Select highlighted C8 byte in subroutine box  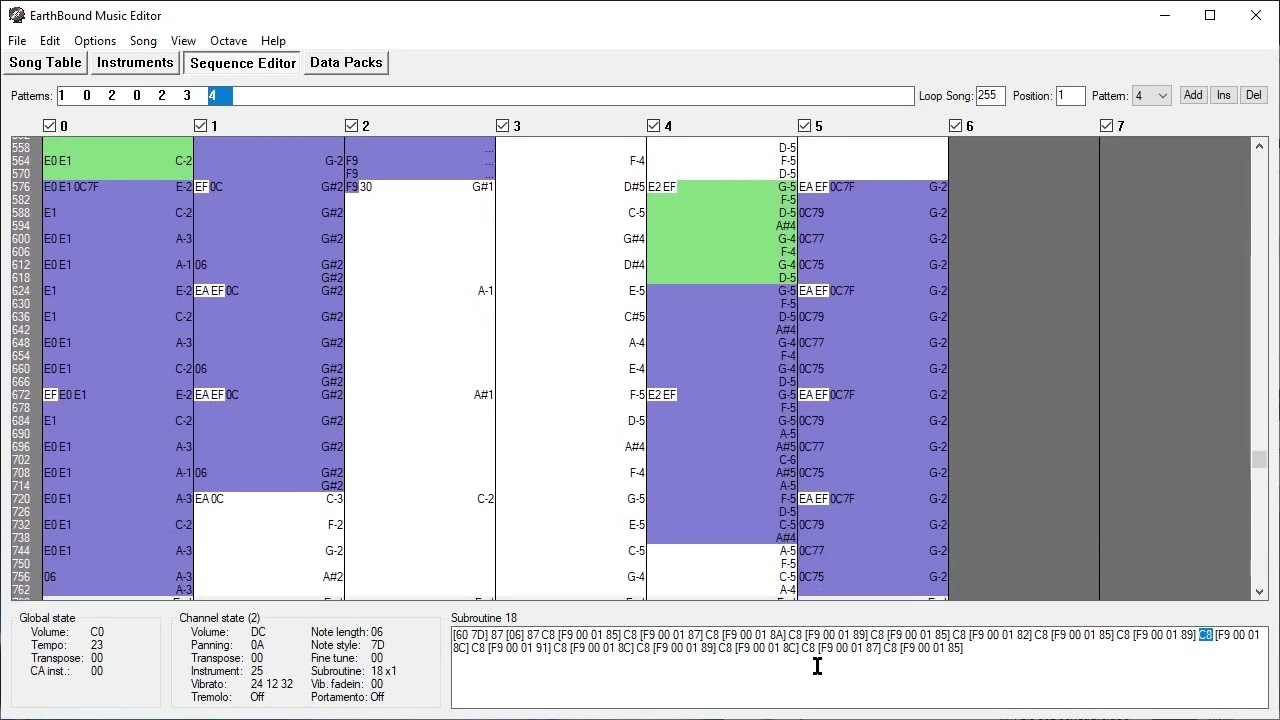1205,635
